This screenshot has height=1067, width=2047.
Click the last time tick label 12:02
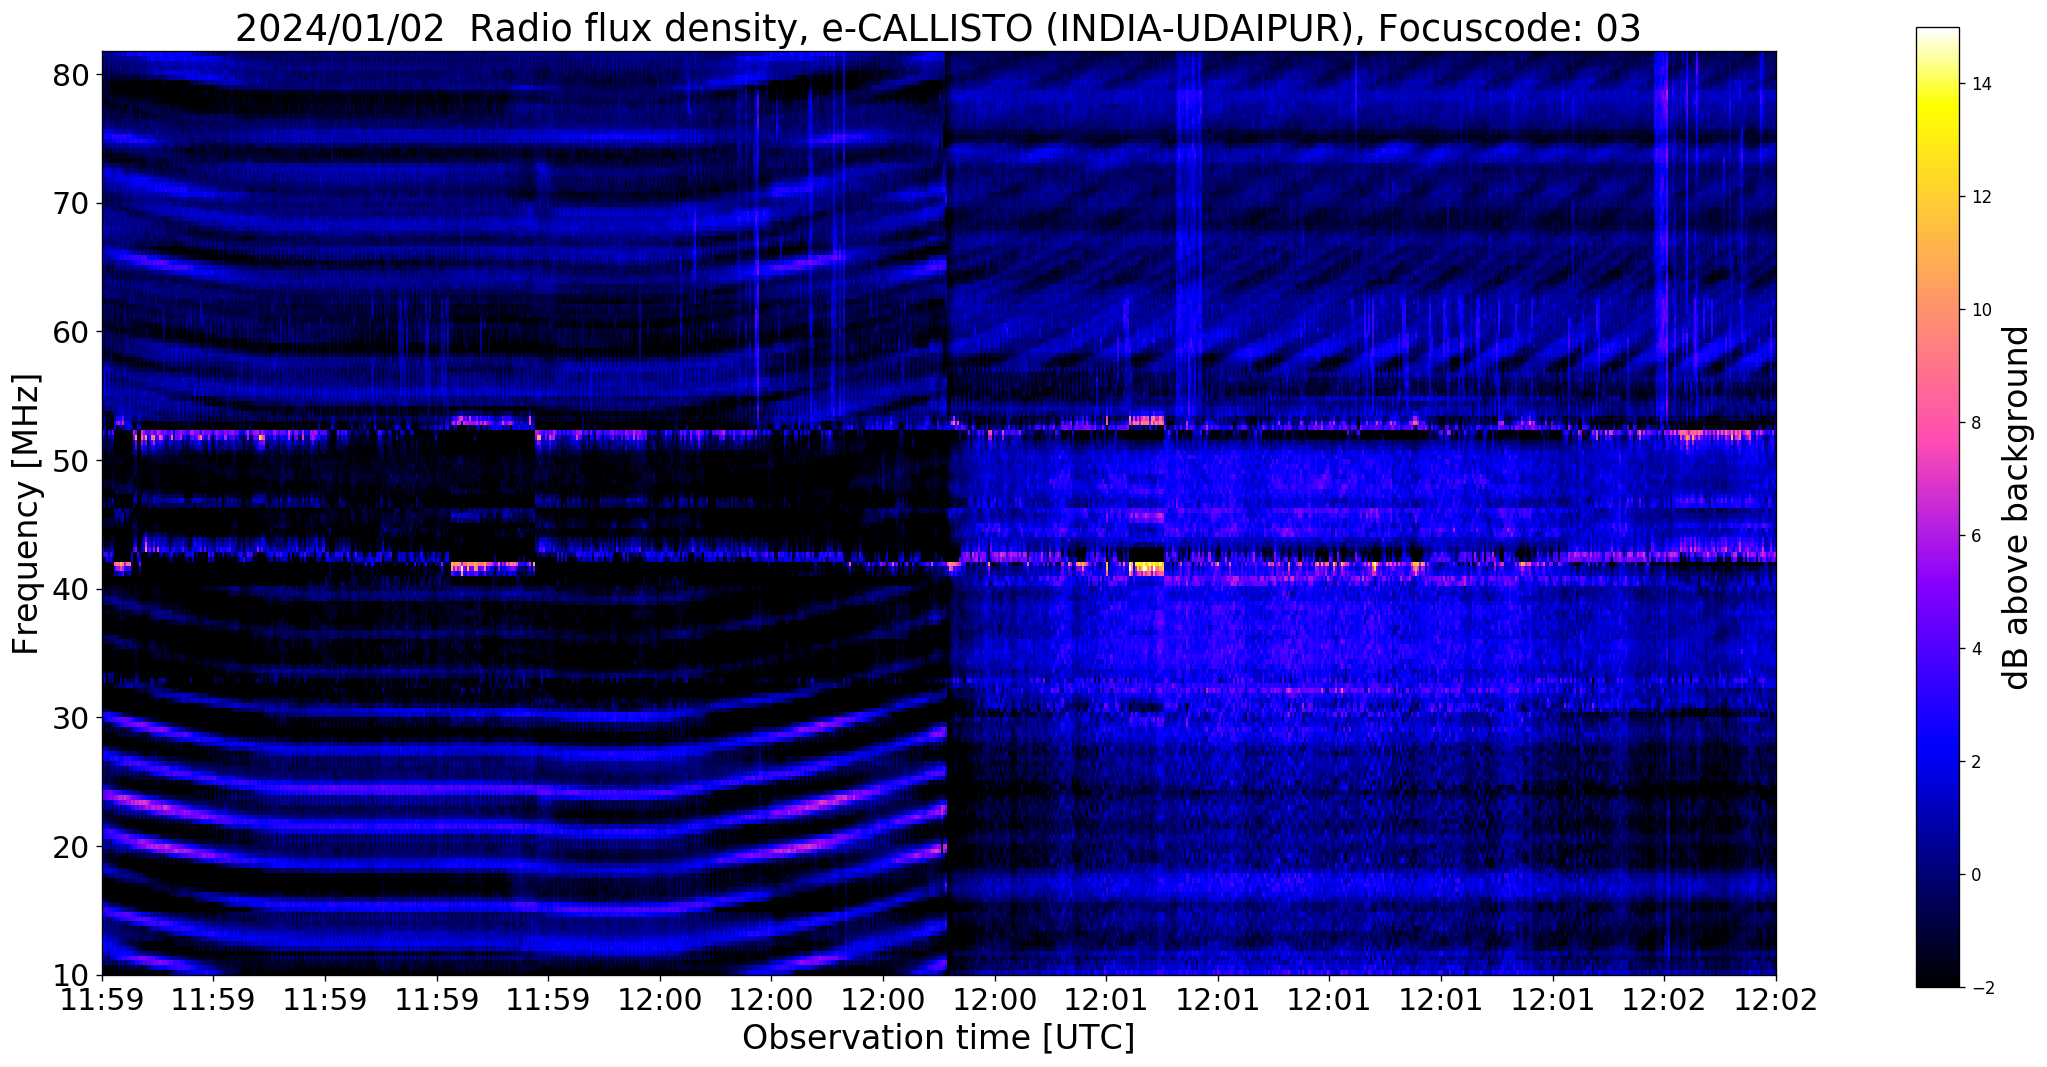click(1776, 1000)
